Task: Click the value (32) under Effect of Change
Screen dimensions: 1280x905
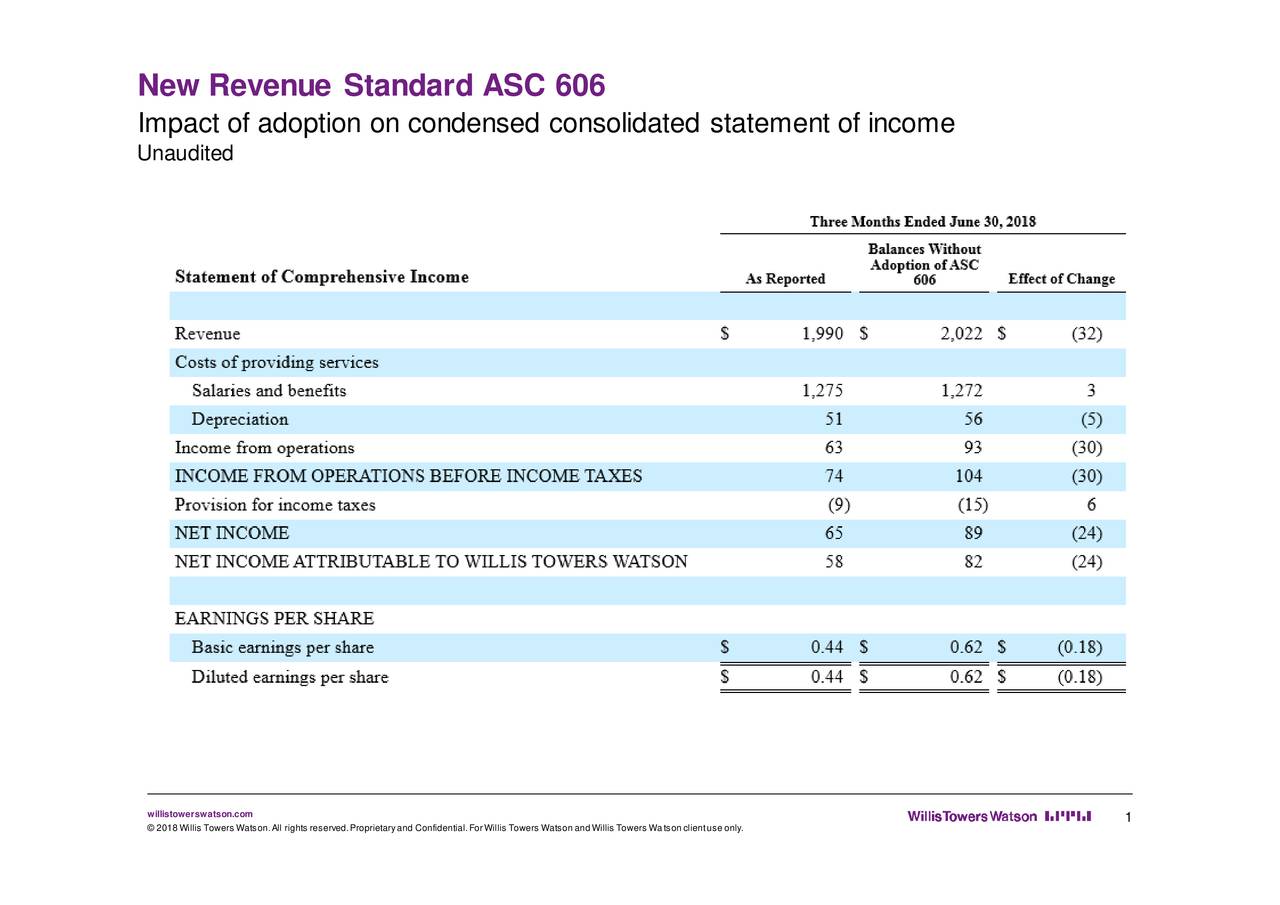Action: coord(1089,333)
